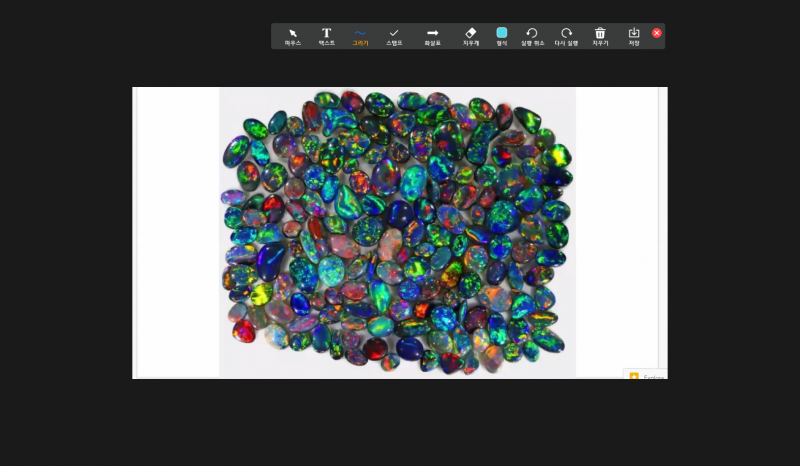
Task: Click the dark background below the slide
Action: pyautogui.click(x=400, y=422)
